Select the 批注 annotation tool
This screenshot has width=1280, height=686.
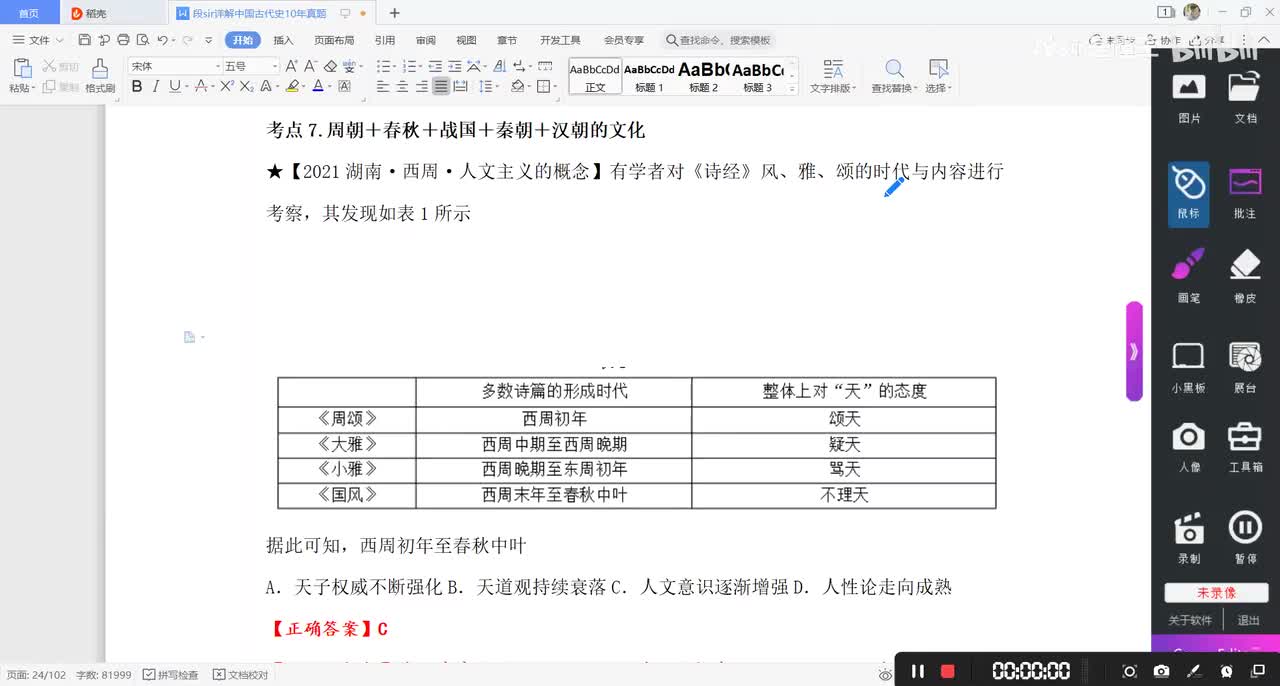[1245, 194]
